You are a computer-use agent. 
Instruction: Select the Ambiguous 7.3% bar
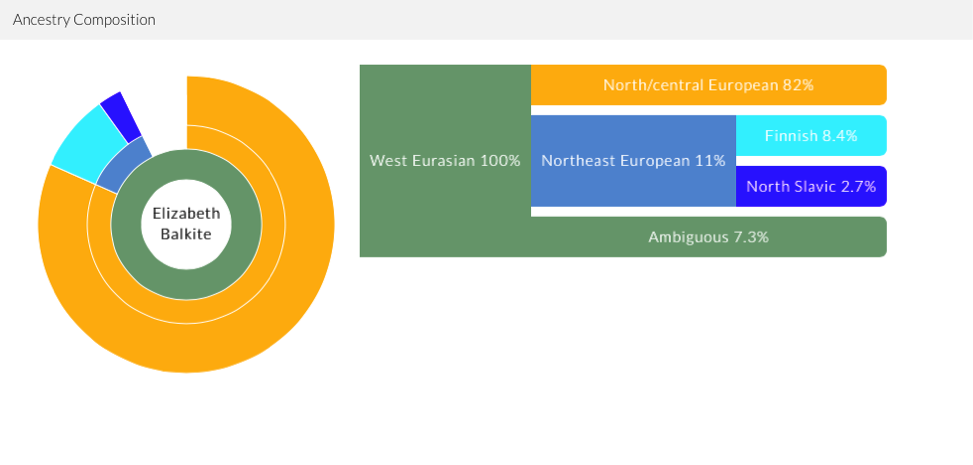coord(708,237)
